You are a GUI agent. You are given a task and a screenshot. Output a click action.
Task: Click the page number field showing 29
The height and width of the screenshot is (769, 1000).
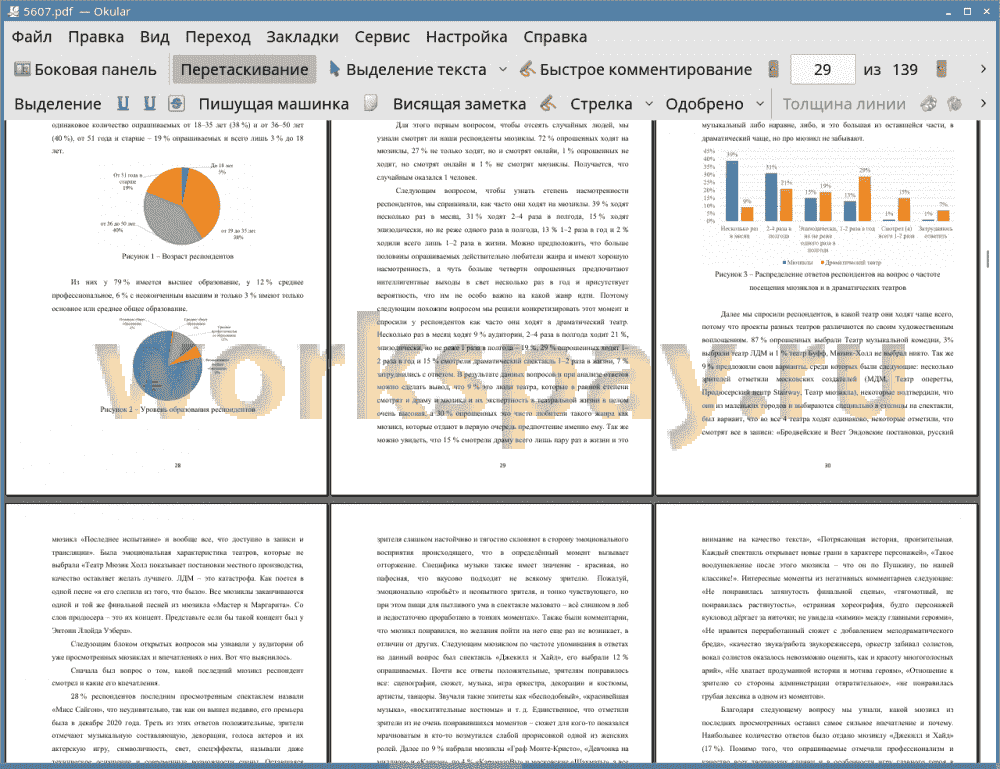coord(823,70)
